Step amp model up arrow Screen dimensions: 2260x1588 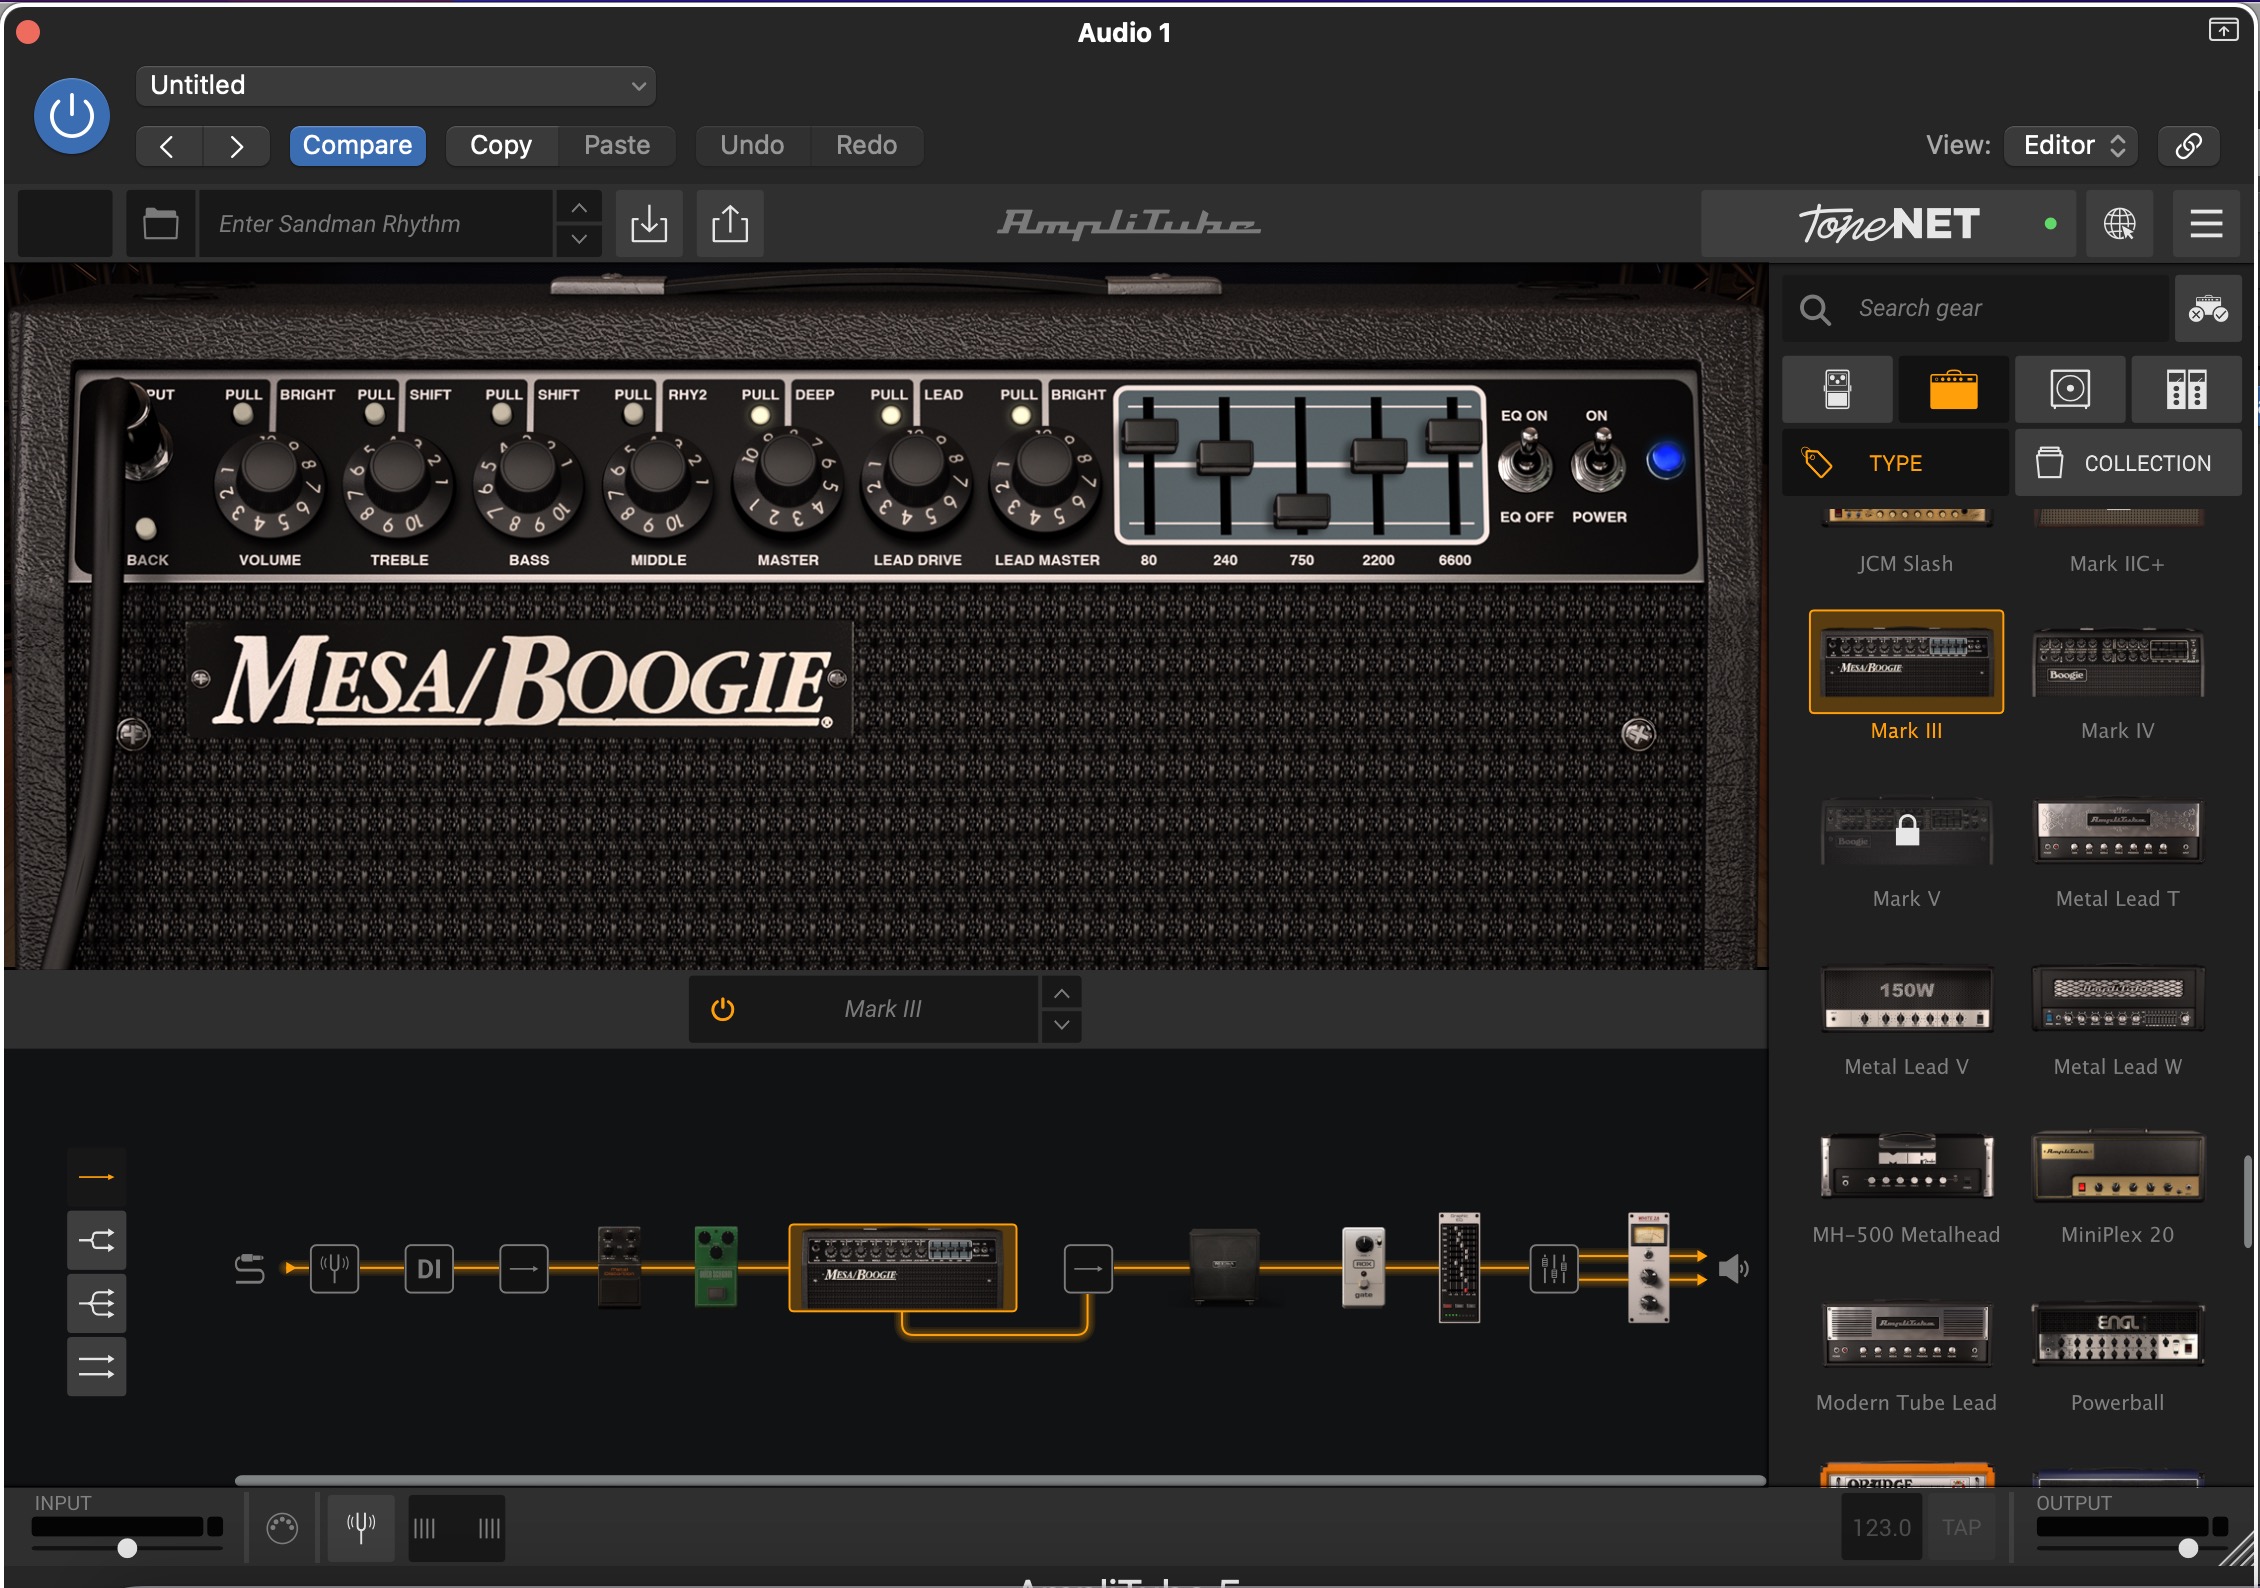[1061, 993]
